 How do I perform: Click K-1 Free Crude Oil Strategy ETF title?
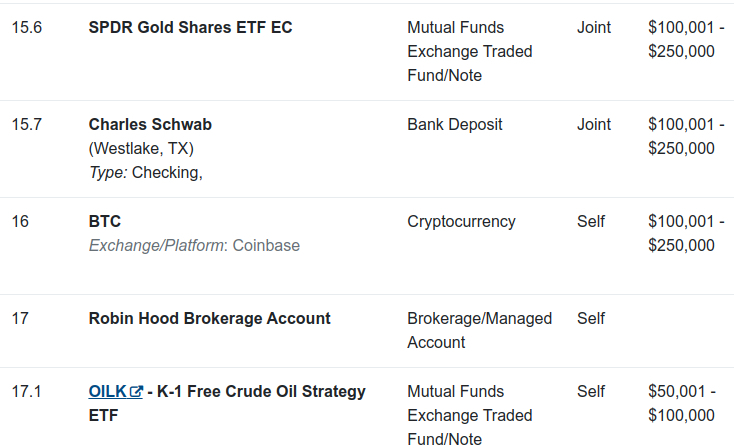click(x=227, y=404)
